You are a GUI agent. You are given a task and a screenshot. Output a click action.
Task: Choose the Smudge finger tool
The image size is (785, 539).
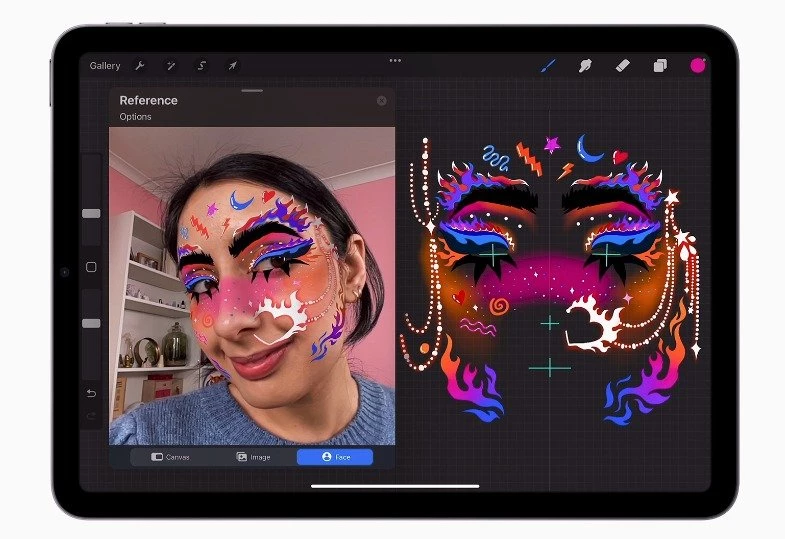(x=585, y=66)
